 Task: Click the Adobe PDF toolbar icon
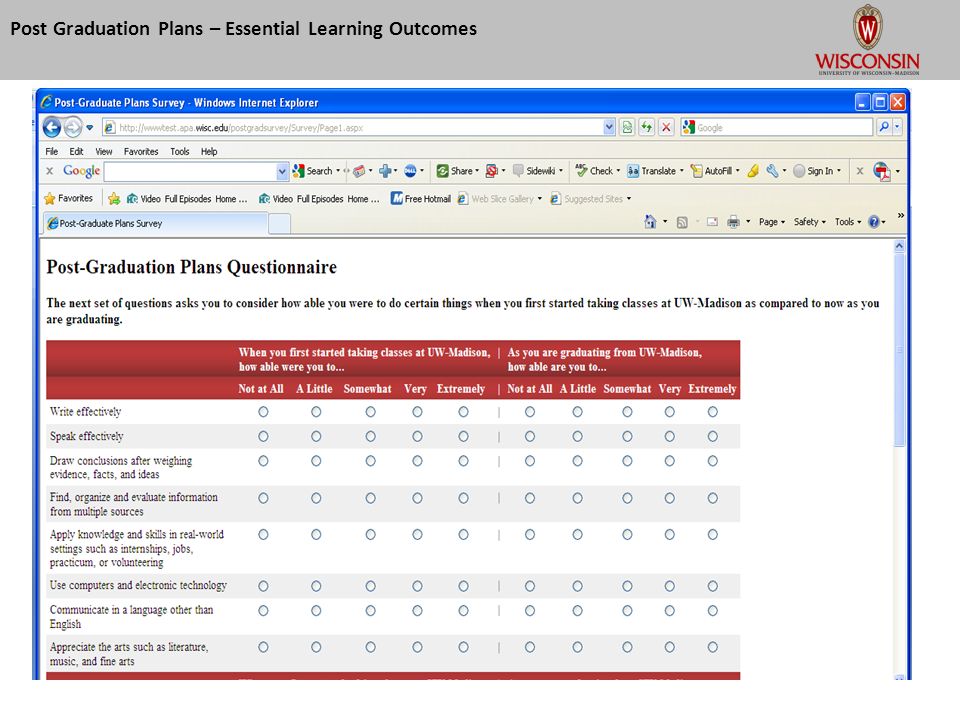[882, 171]
